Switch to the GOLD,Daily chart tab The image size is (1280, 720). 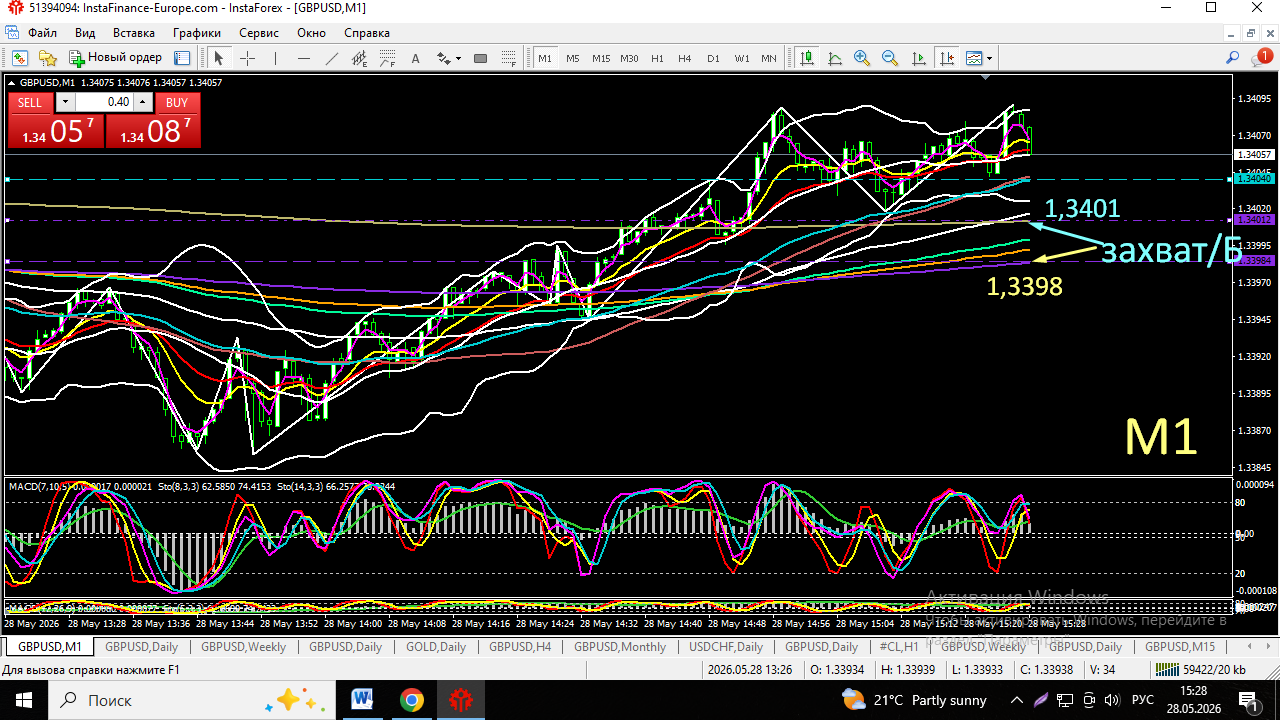coord(436,647)
